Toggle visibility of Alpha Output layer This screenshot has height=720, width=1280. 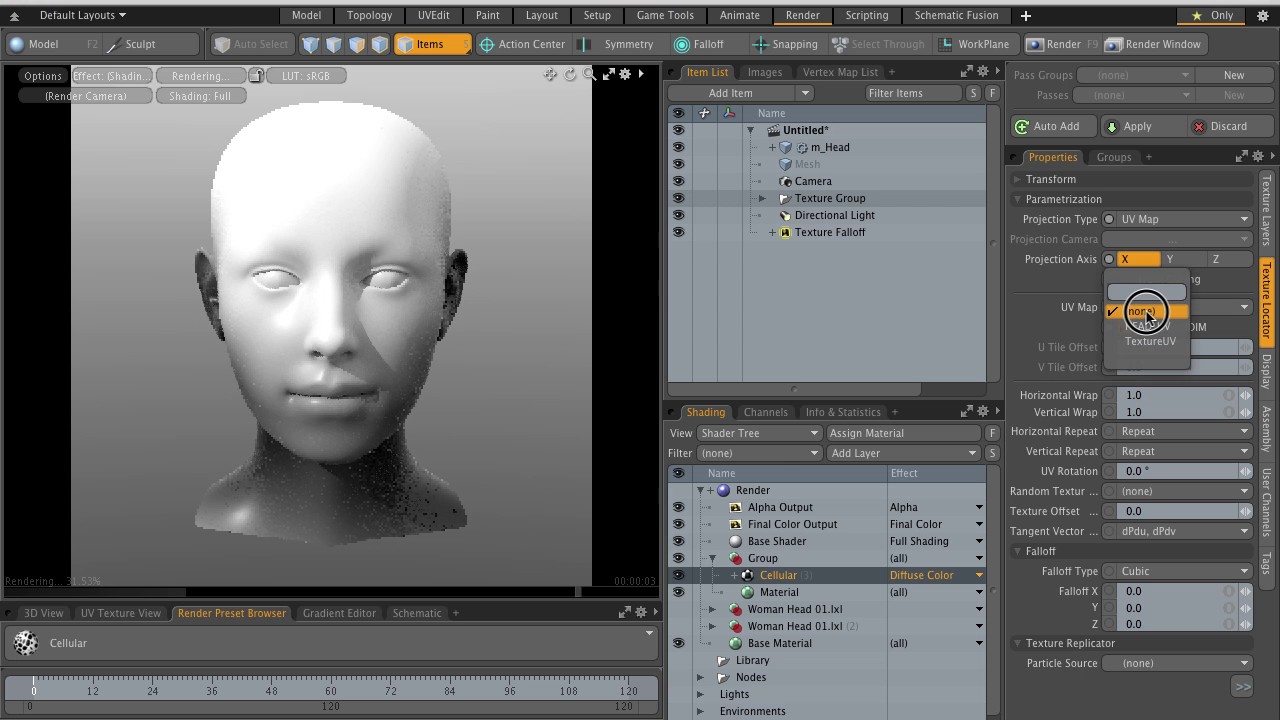click(x=679, y=507)
